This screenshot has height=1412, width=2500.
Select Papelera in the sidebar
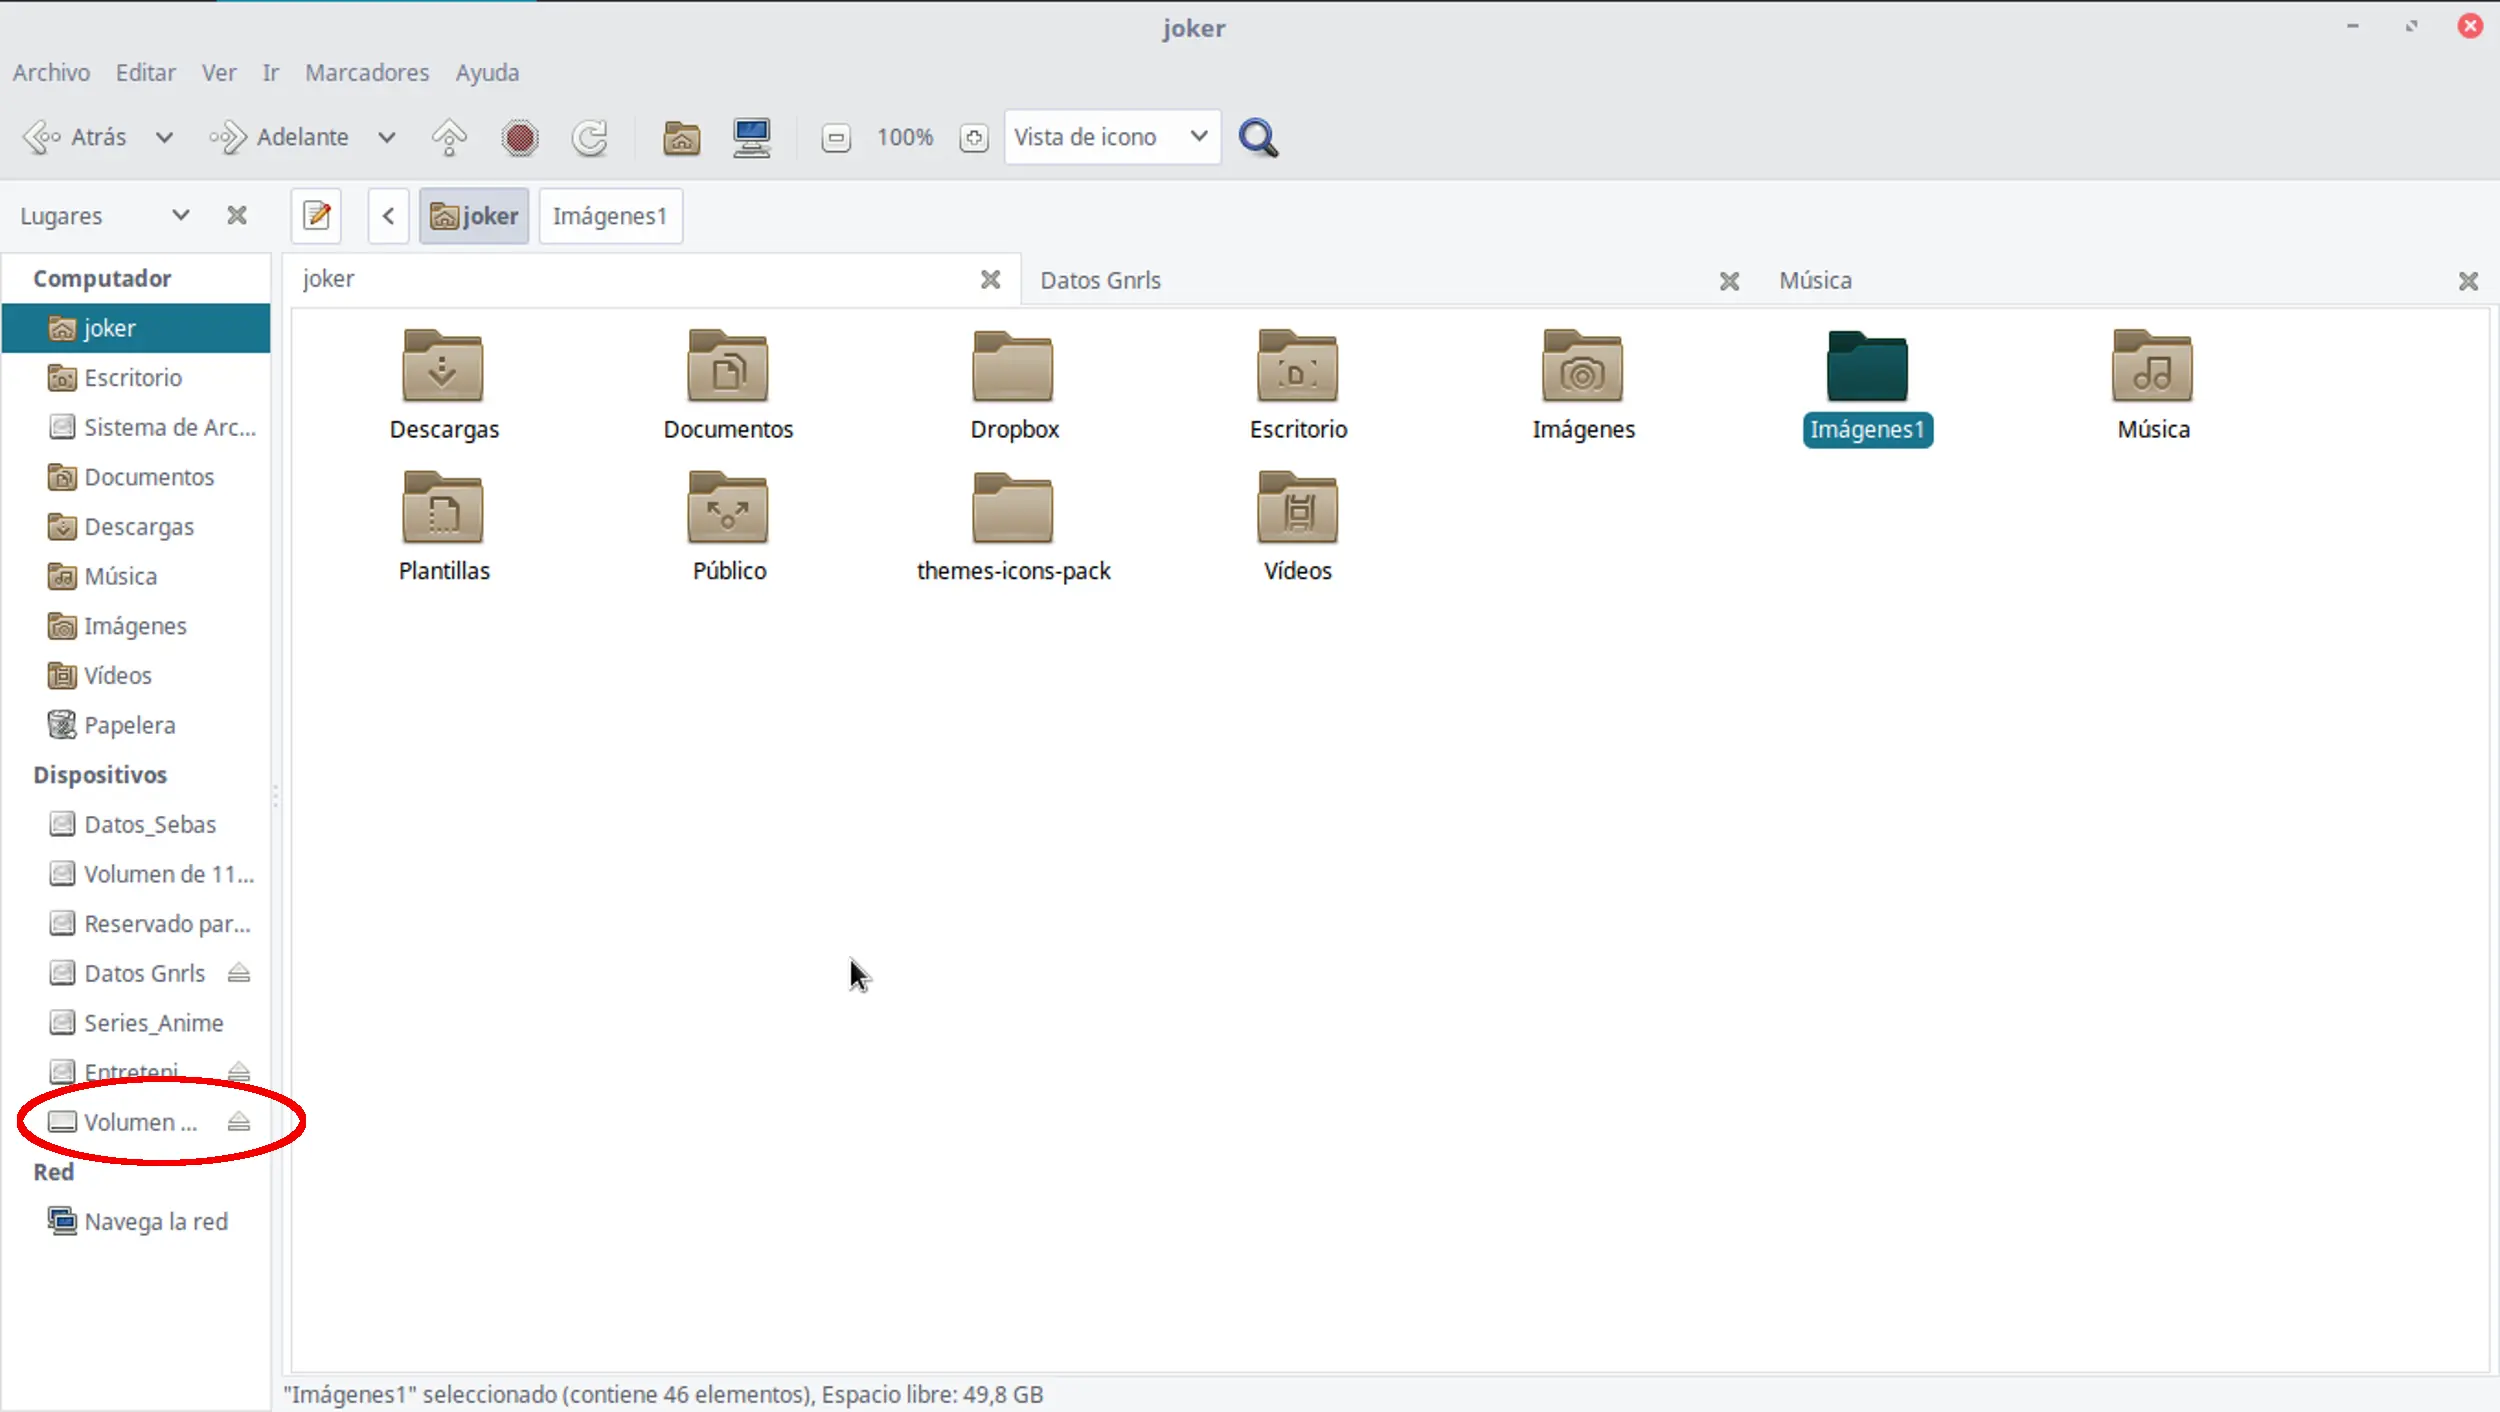pos(129,725)
